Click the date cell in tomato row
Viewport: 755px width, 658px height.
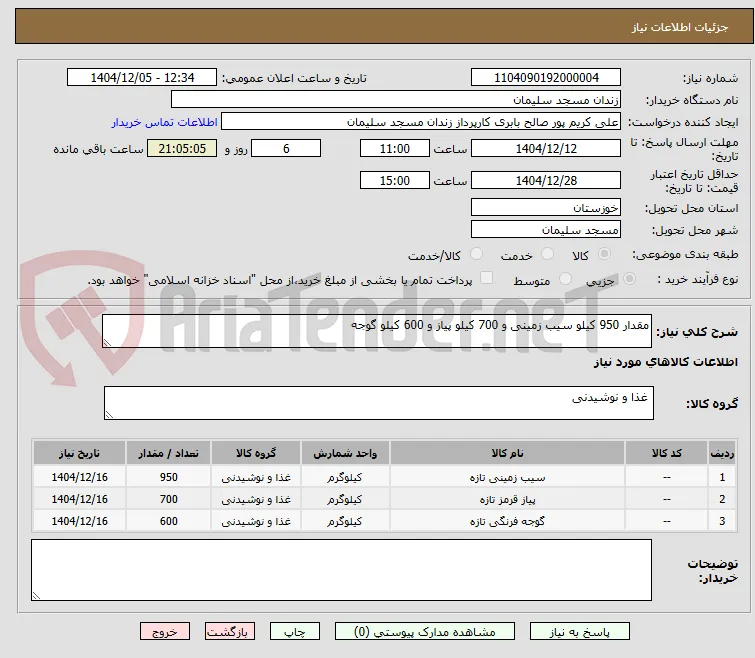[x=79, y=521]
